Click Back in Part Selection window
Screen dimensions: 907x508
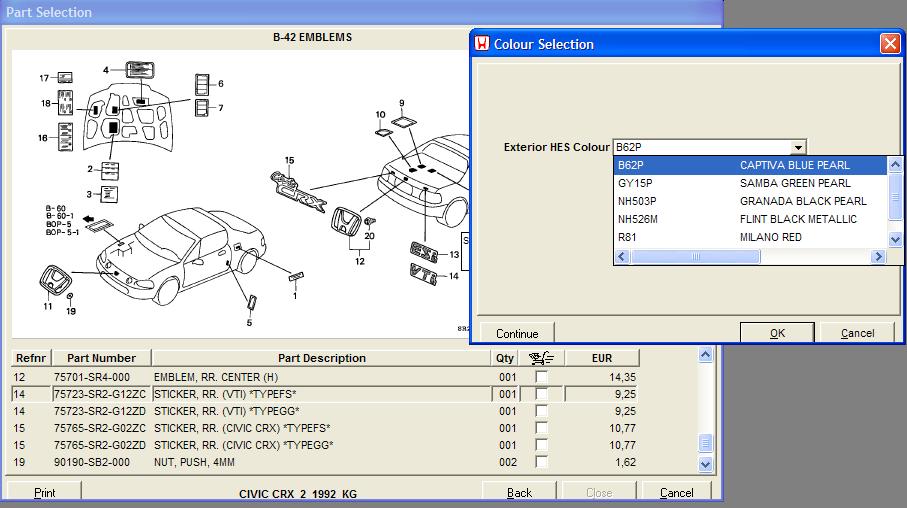coord(519,492)
